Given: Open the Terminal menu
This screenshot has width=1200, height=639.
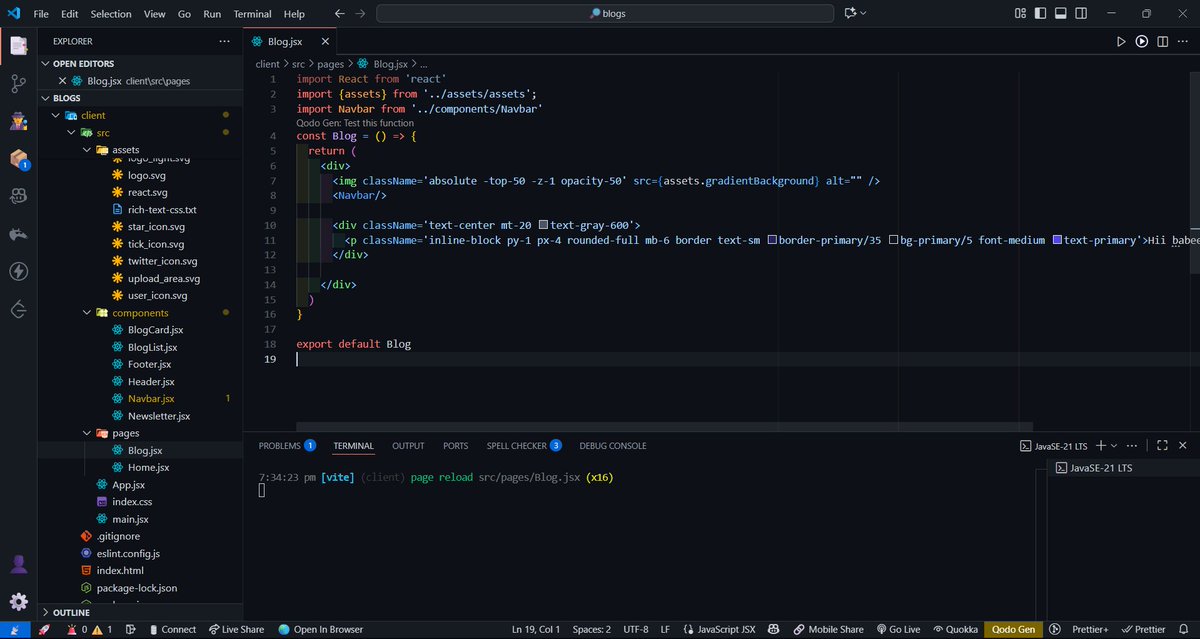Looking at the screenshot, I should (x=252, y=14).
